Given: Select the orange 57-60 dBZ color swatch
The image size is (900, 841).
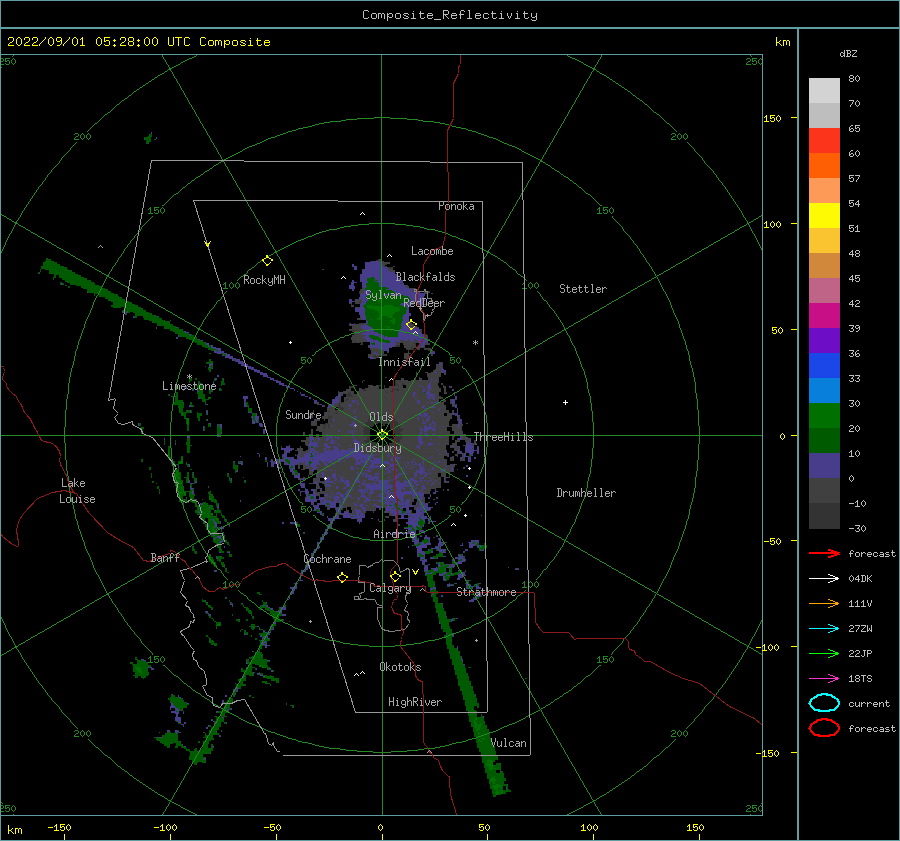Looking at the screenshot, I should [x=824, y=165].
